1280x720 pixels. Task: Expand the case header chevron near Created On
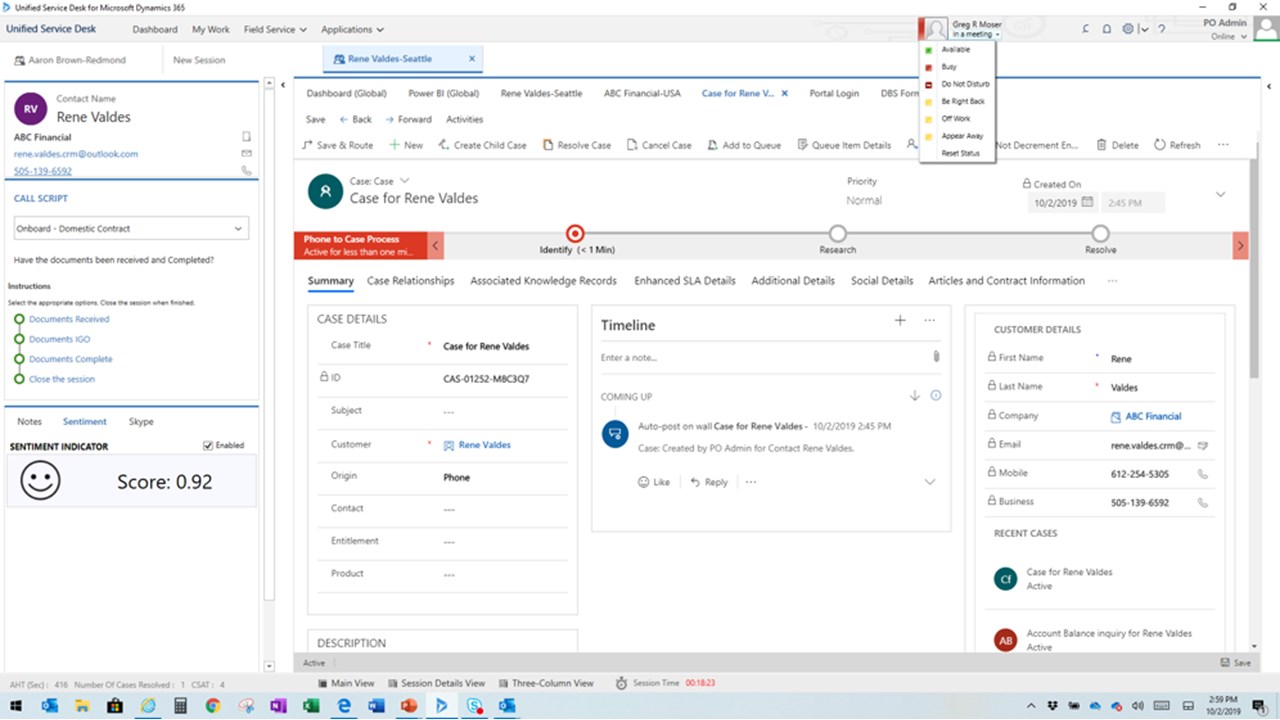pyautogui.click(x=1220, y=194)
